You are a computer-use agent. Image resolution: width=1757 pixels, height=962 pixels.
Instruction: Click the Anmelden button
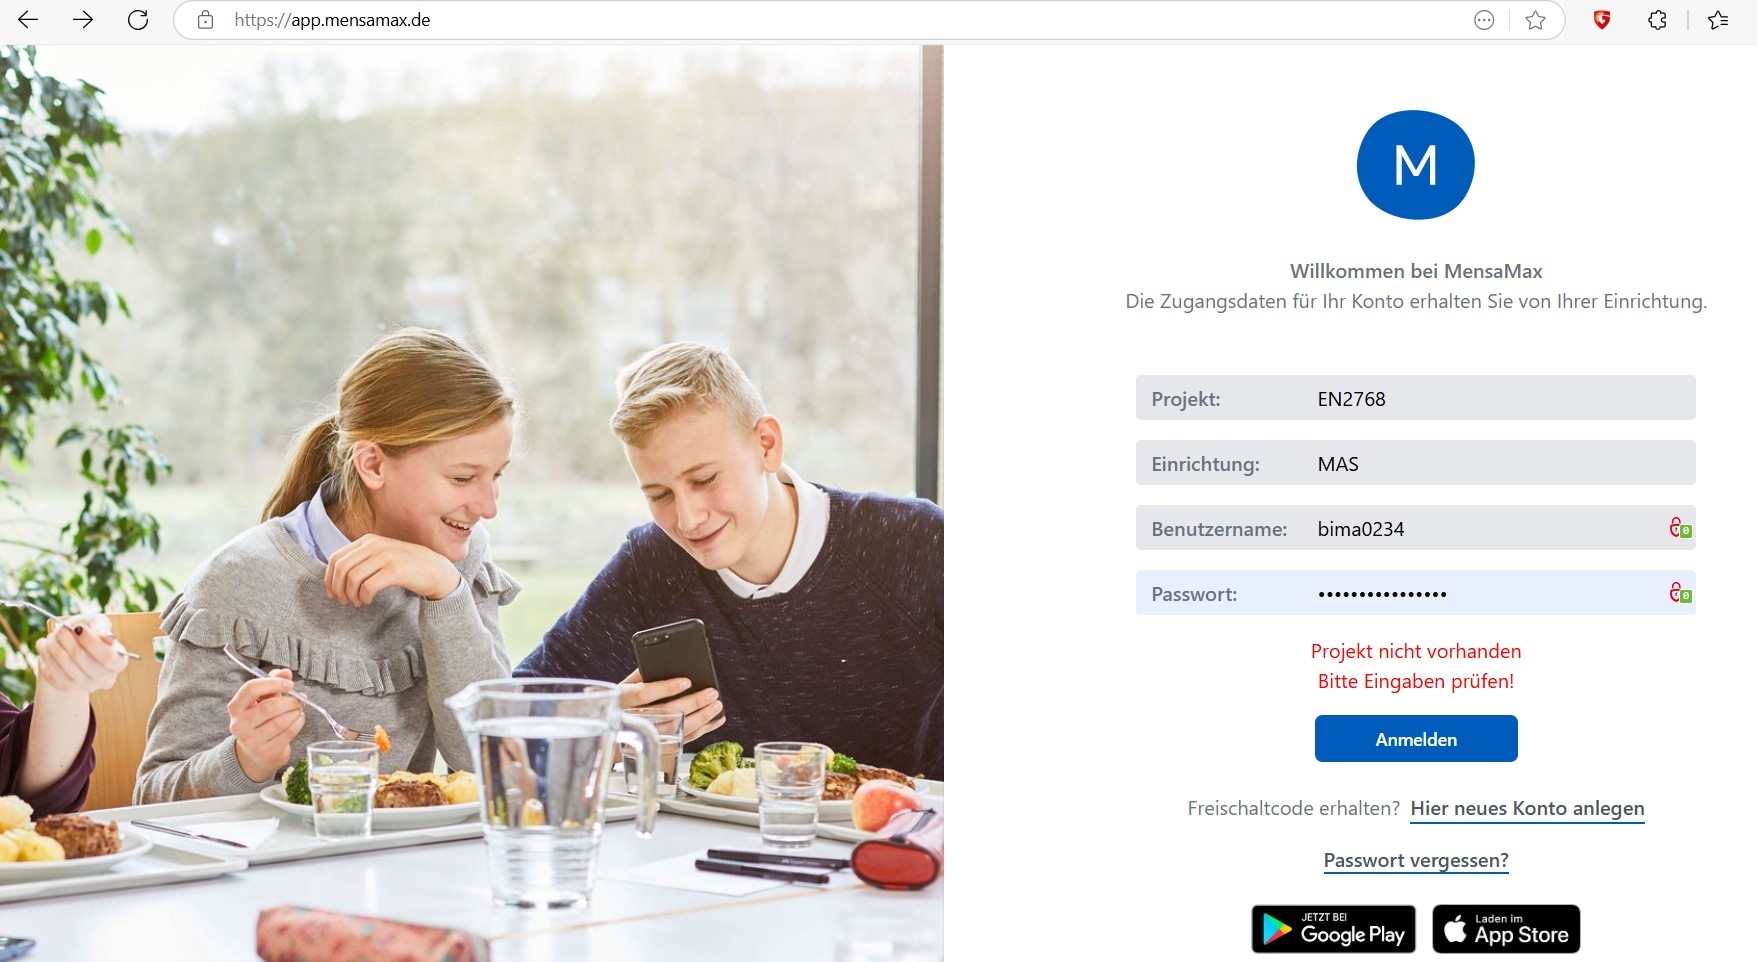(1416, 739)
